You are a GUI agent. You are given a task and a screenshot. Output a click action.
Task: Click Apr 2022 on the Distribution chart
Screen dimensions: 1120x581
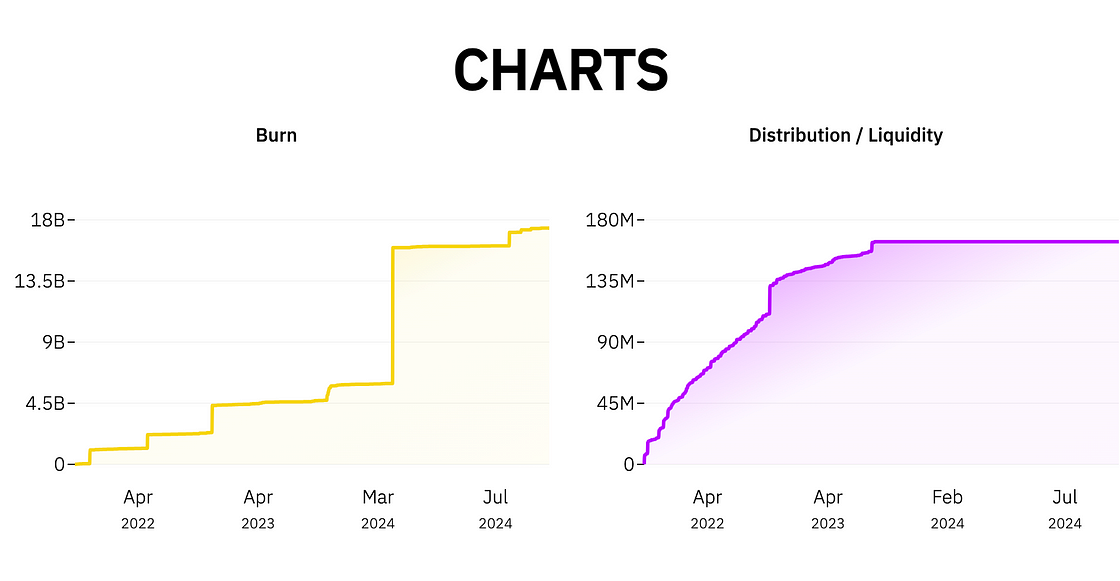(707, 507)
